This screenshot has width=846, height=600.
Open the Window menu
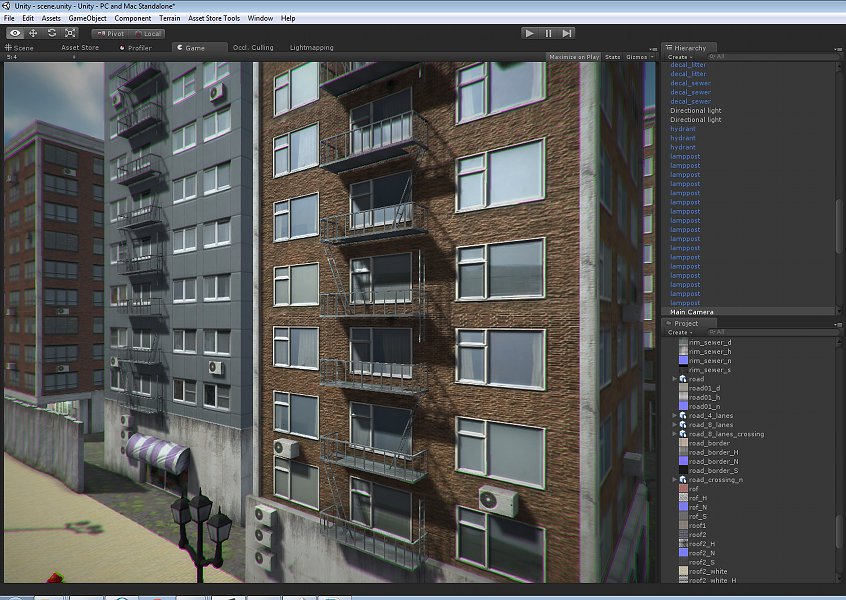point(260,18)
